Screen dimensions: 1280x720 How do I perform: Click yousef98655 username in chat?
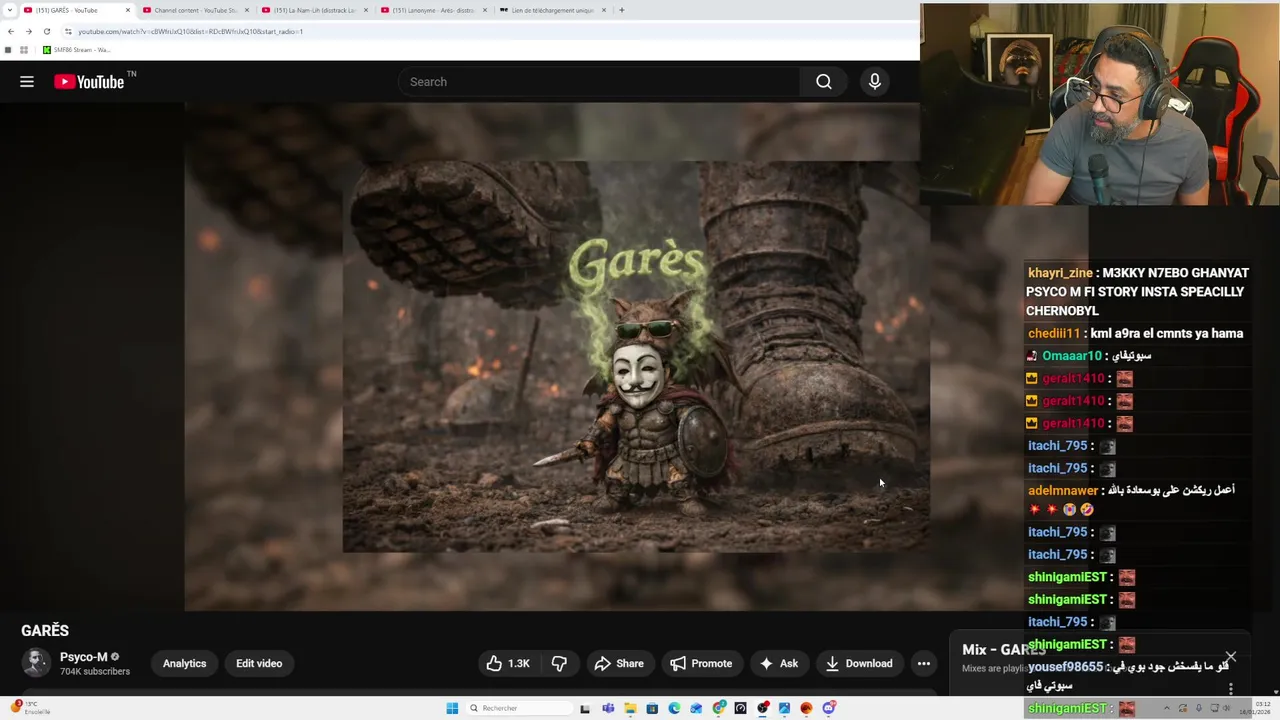point(1065,667)
